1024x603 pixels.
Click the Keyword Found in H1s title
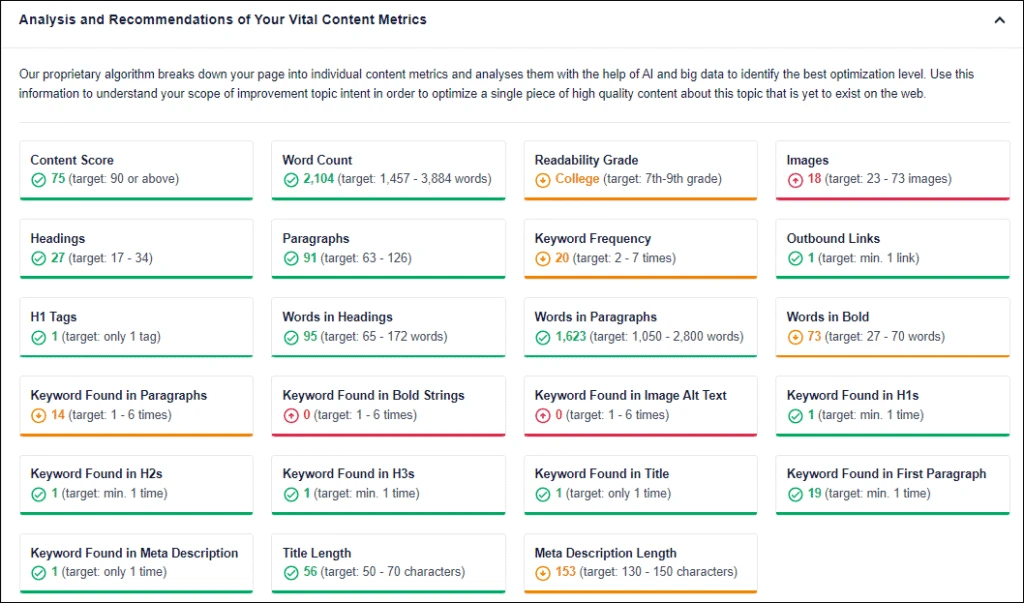(852, 395)
